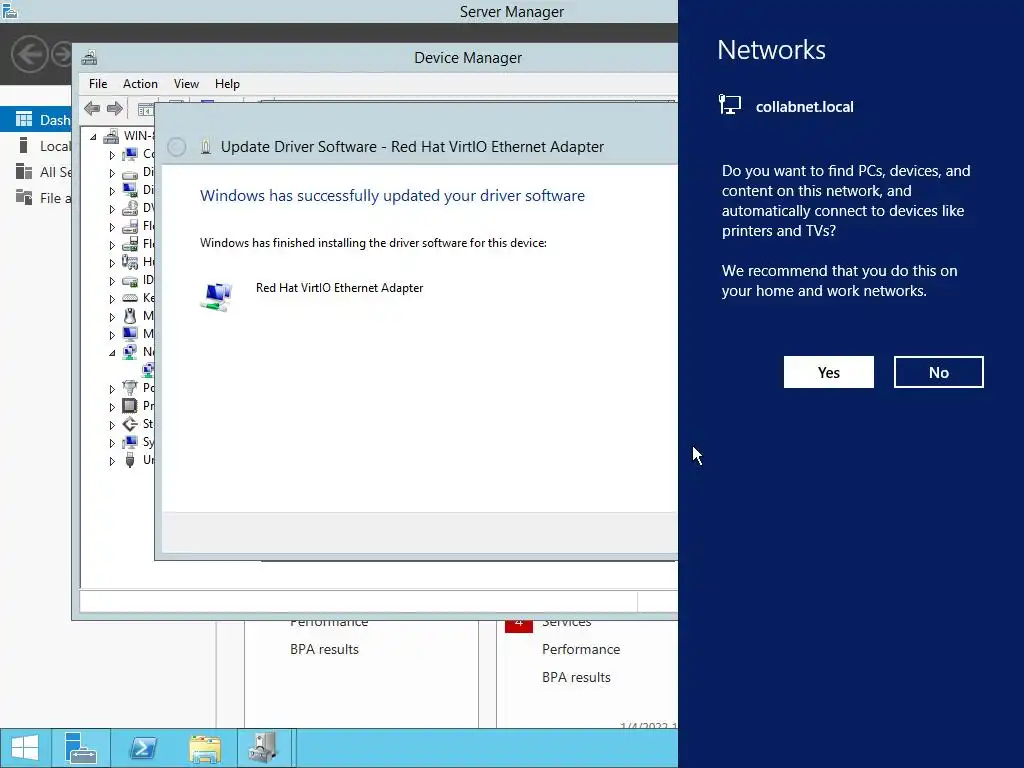Click the Device Manager title bar icon

pyautogui.click(x=89, y=57)
